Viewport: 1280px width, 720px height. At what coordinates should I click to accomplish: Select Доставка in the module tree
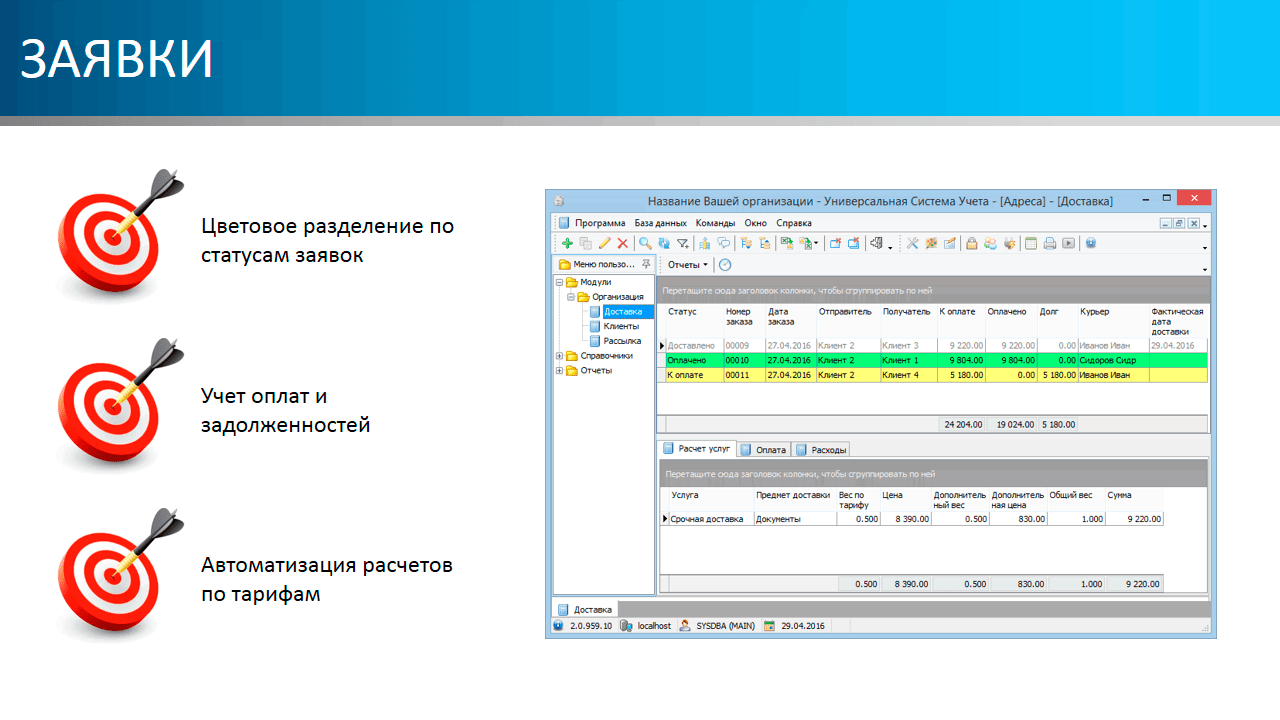pos(628,312)
